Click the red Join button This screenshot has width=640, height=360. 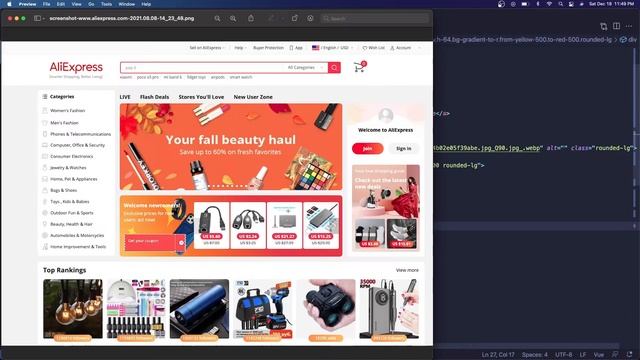coord(367,149)
